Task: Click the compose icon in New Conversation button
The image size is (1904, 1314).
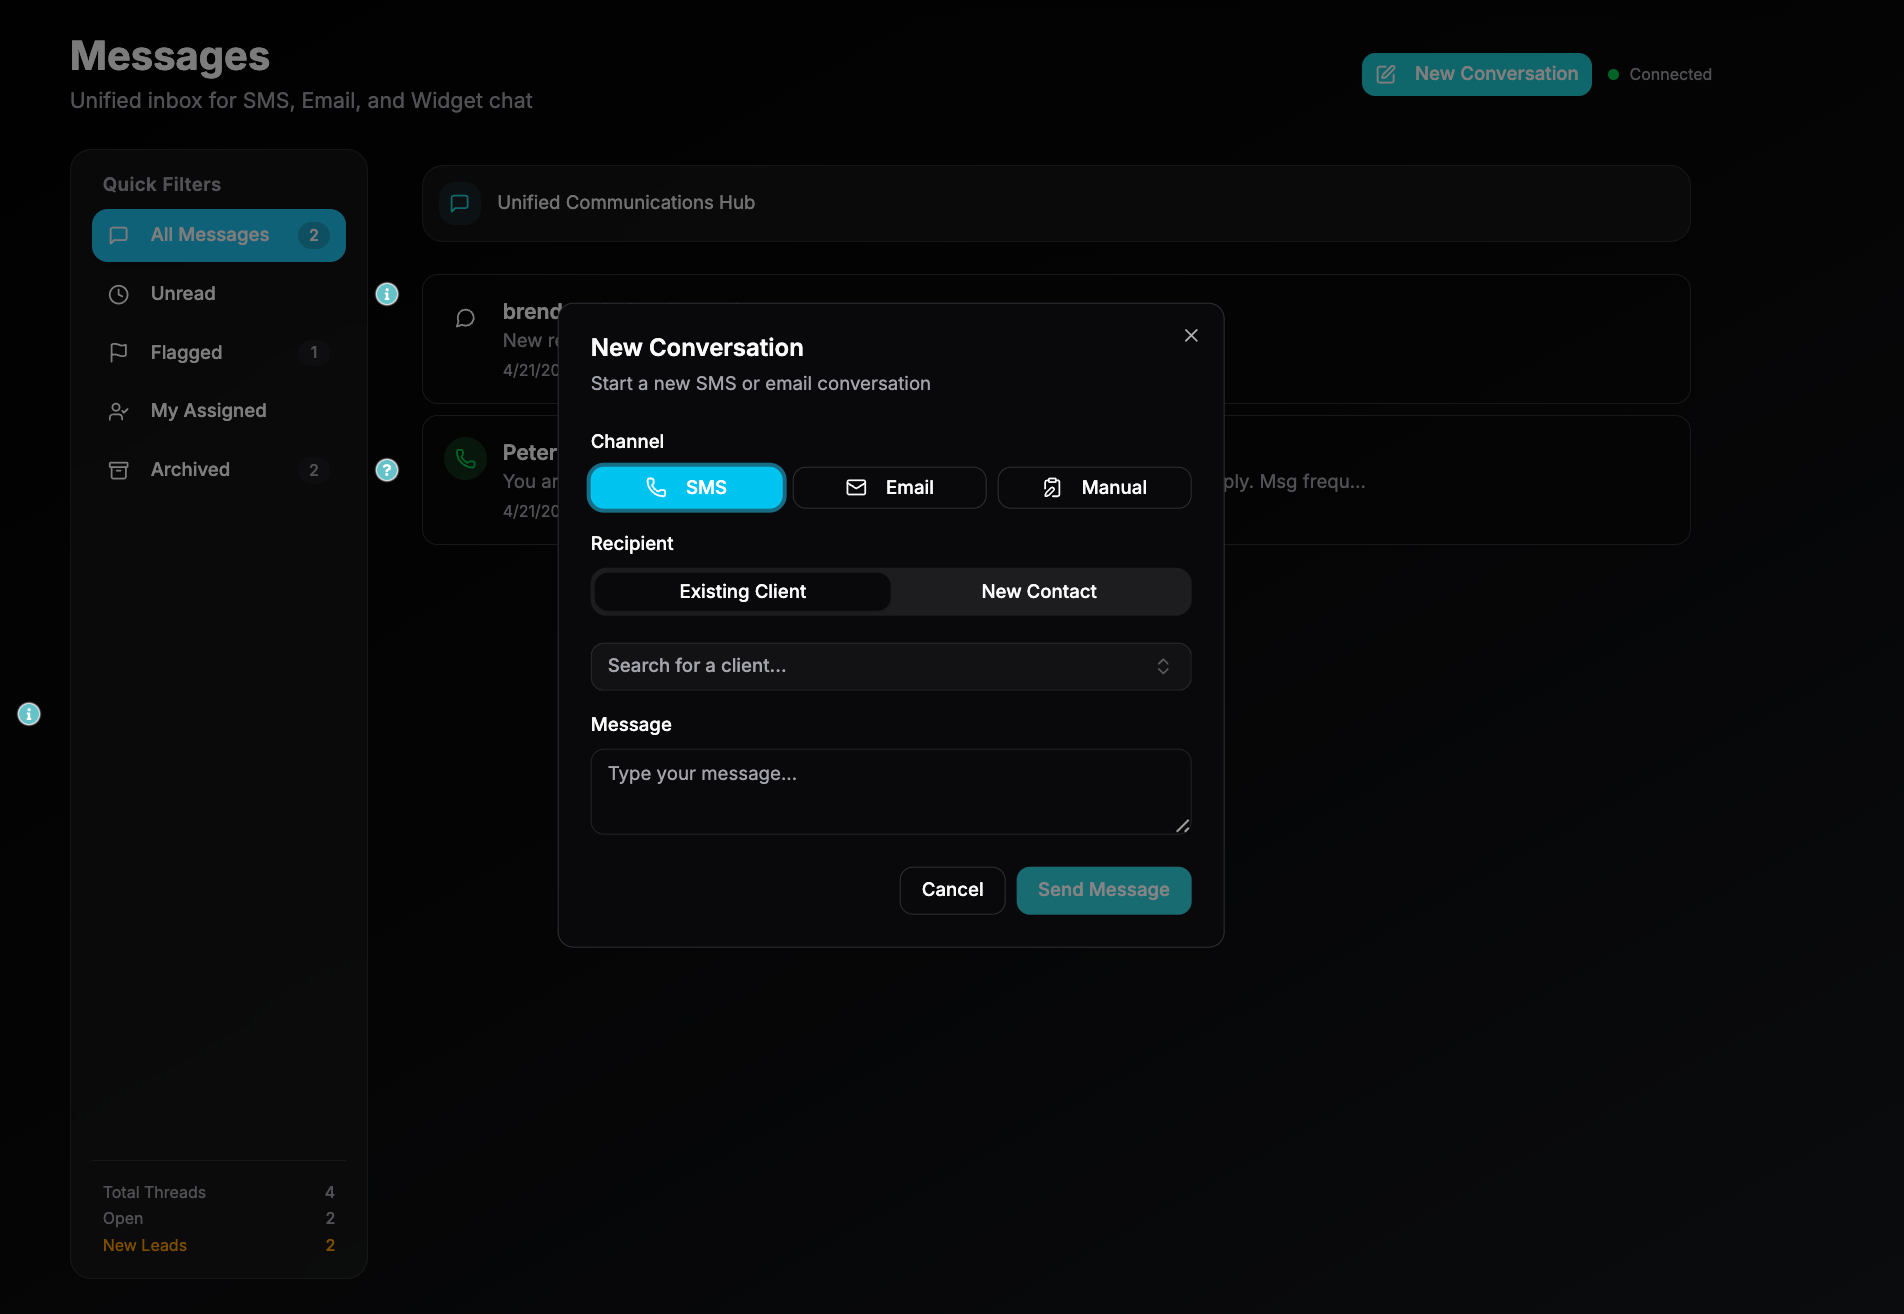Action: pos(1386,74)
